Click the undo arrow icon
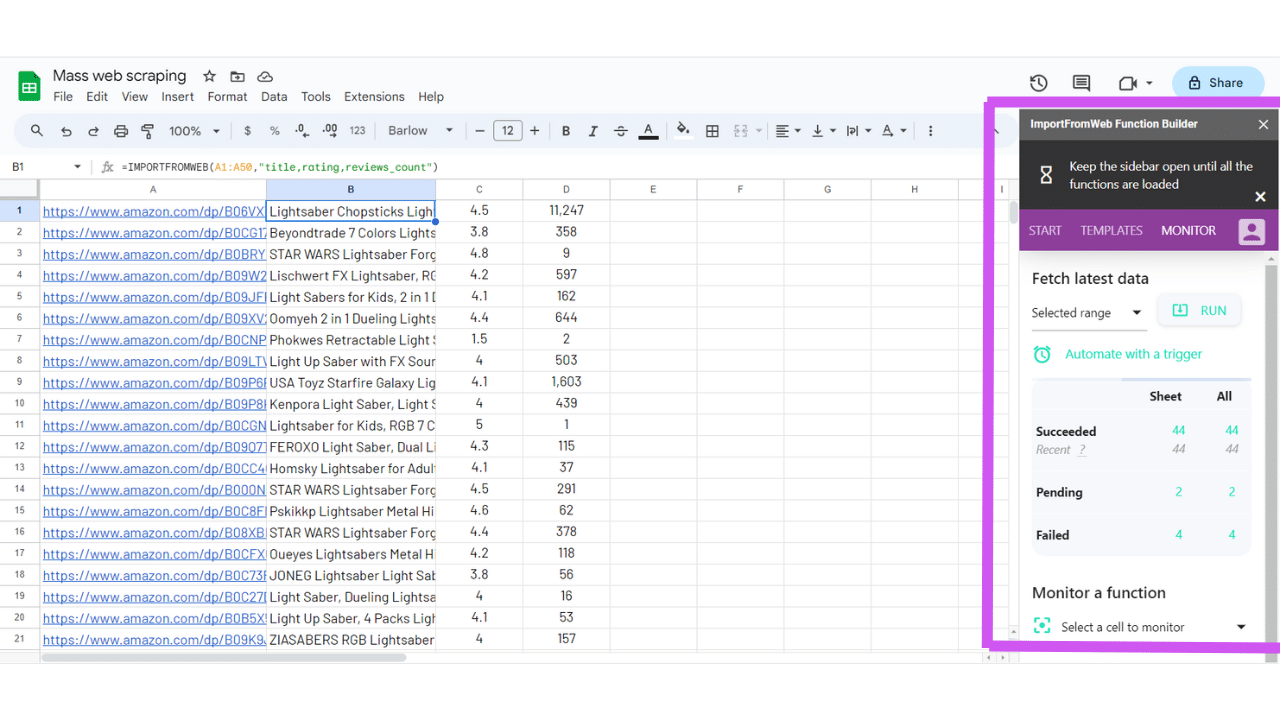 pyautogui.click(x=66, y=131)
